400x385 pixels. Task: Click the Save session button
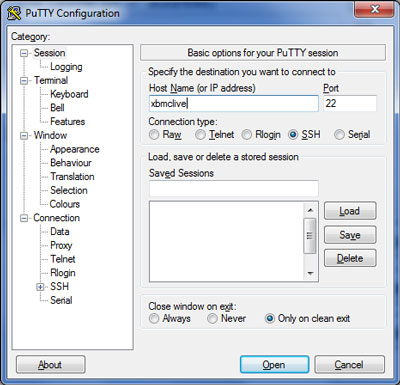click(x=350, y=235)
